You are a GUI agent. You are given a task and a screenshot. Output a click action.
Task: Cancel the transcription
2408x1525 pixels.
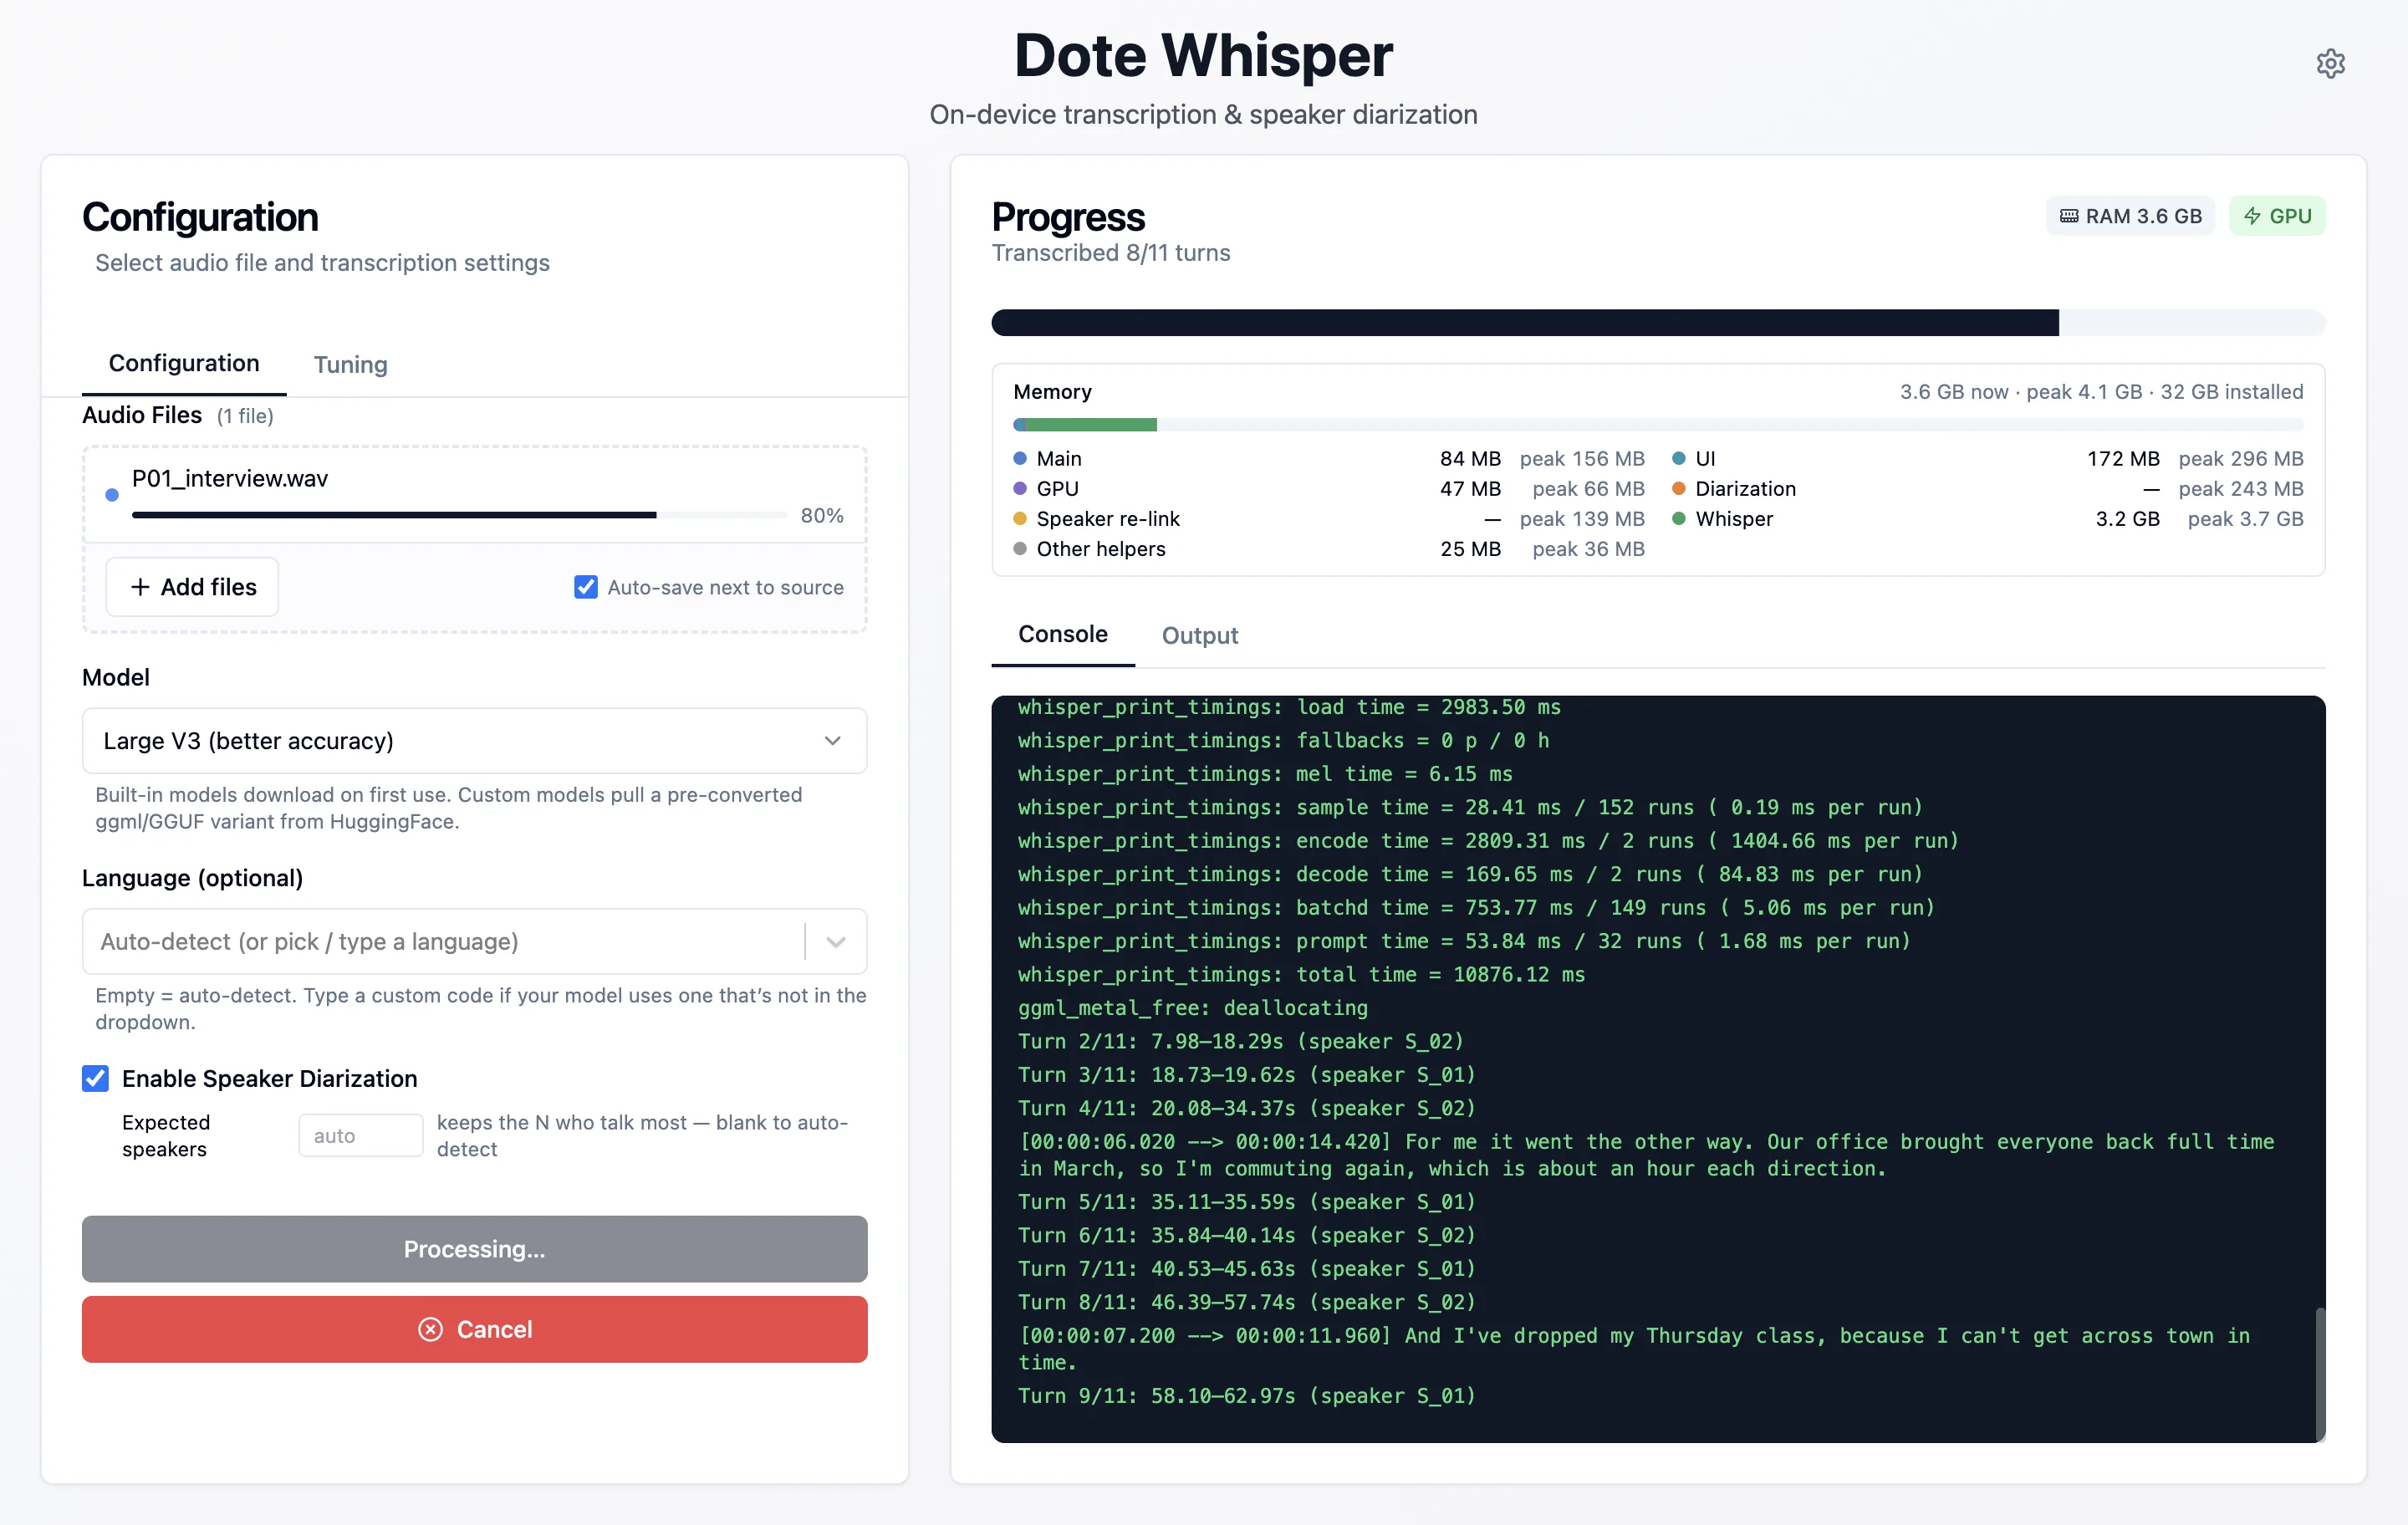474,1329
